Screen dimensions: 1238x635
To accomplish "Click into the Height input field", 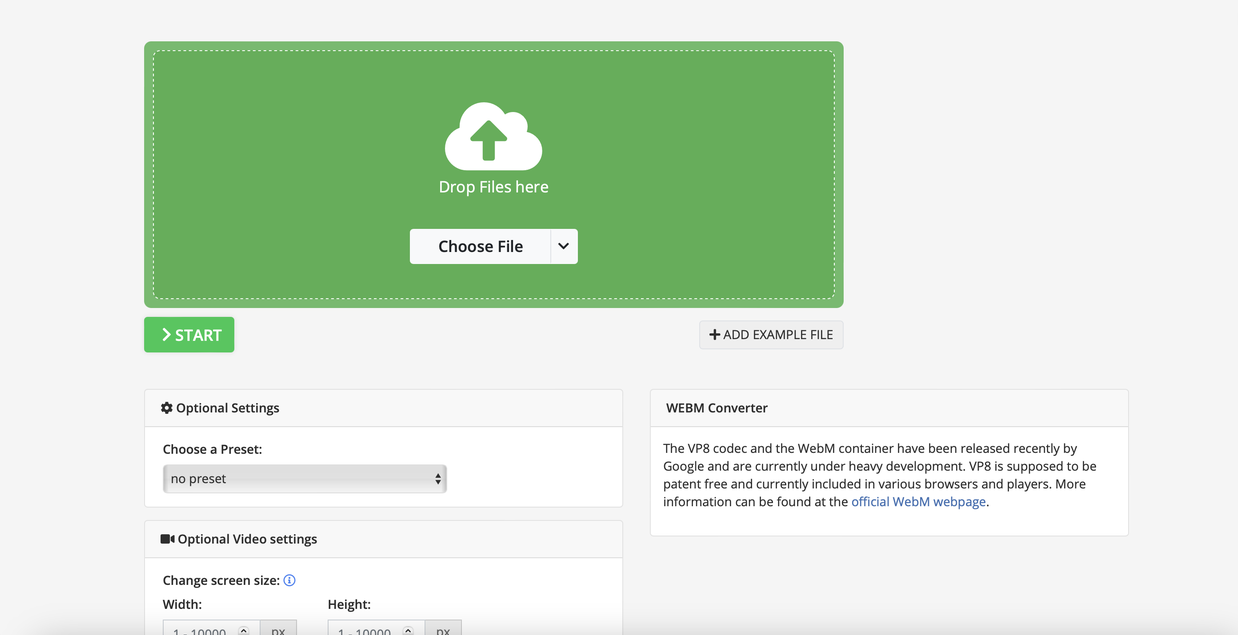I will tap(376, 628).
